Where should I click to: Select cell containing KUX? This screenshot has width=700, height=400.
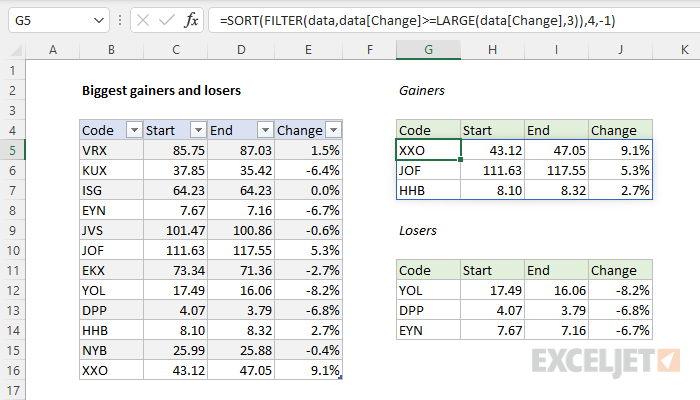[111, 171]
